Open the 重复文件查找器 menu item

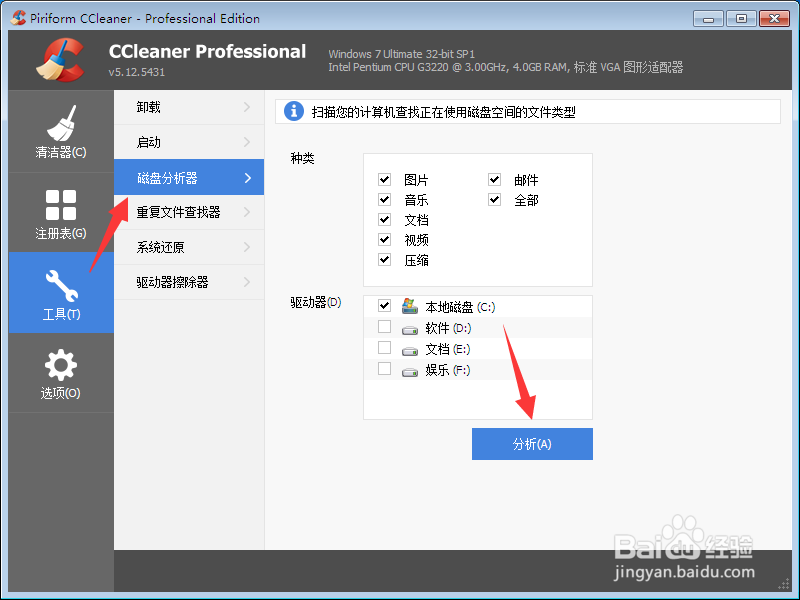point(189,212)
